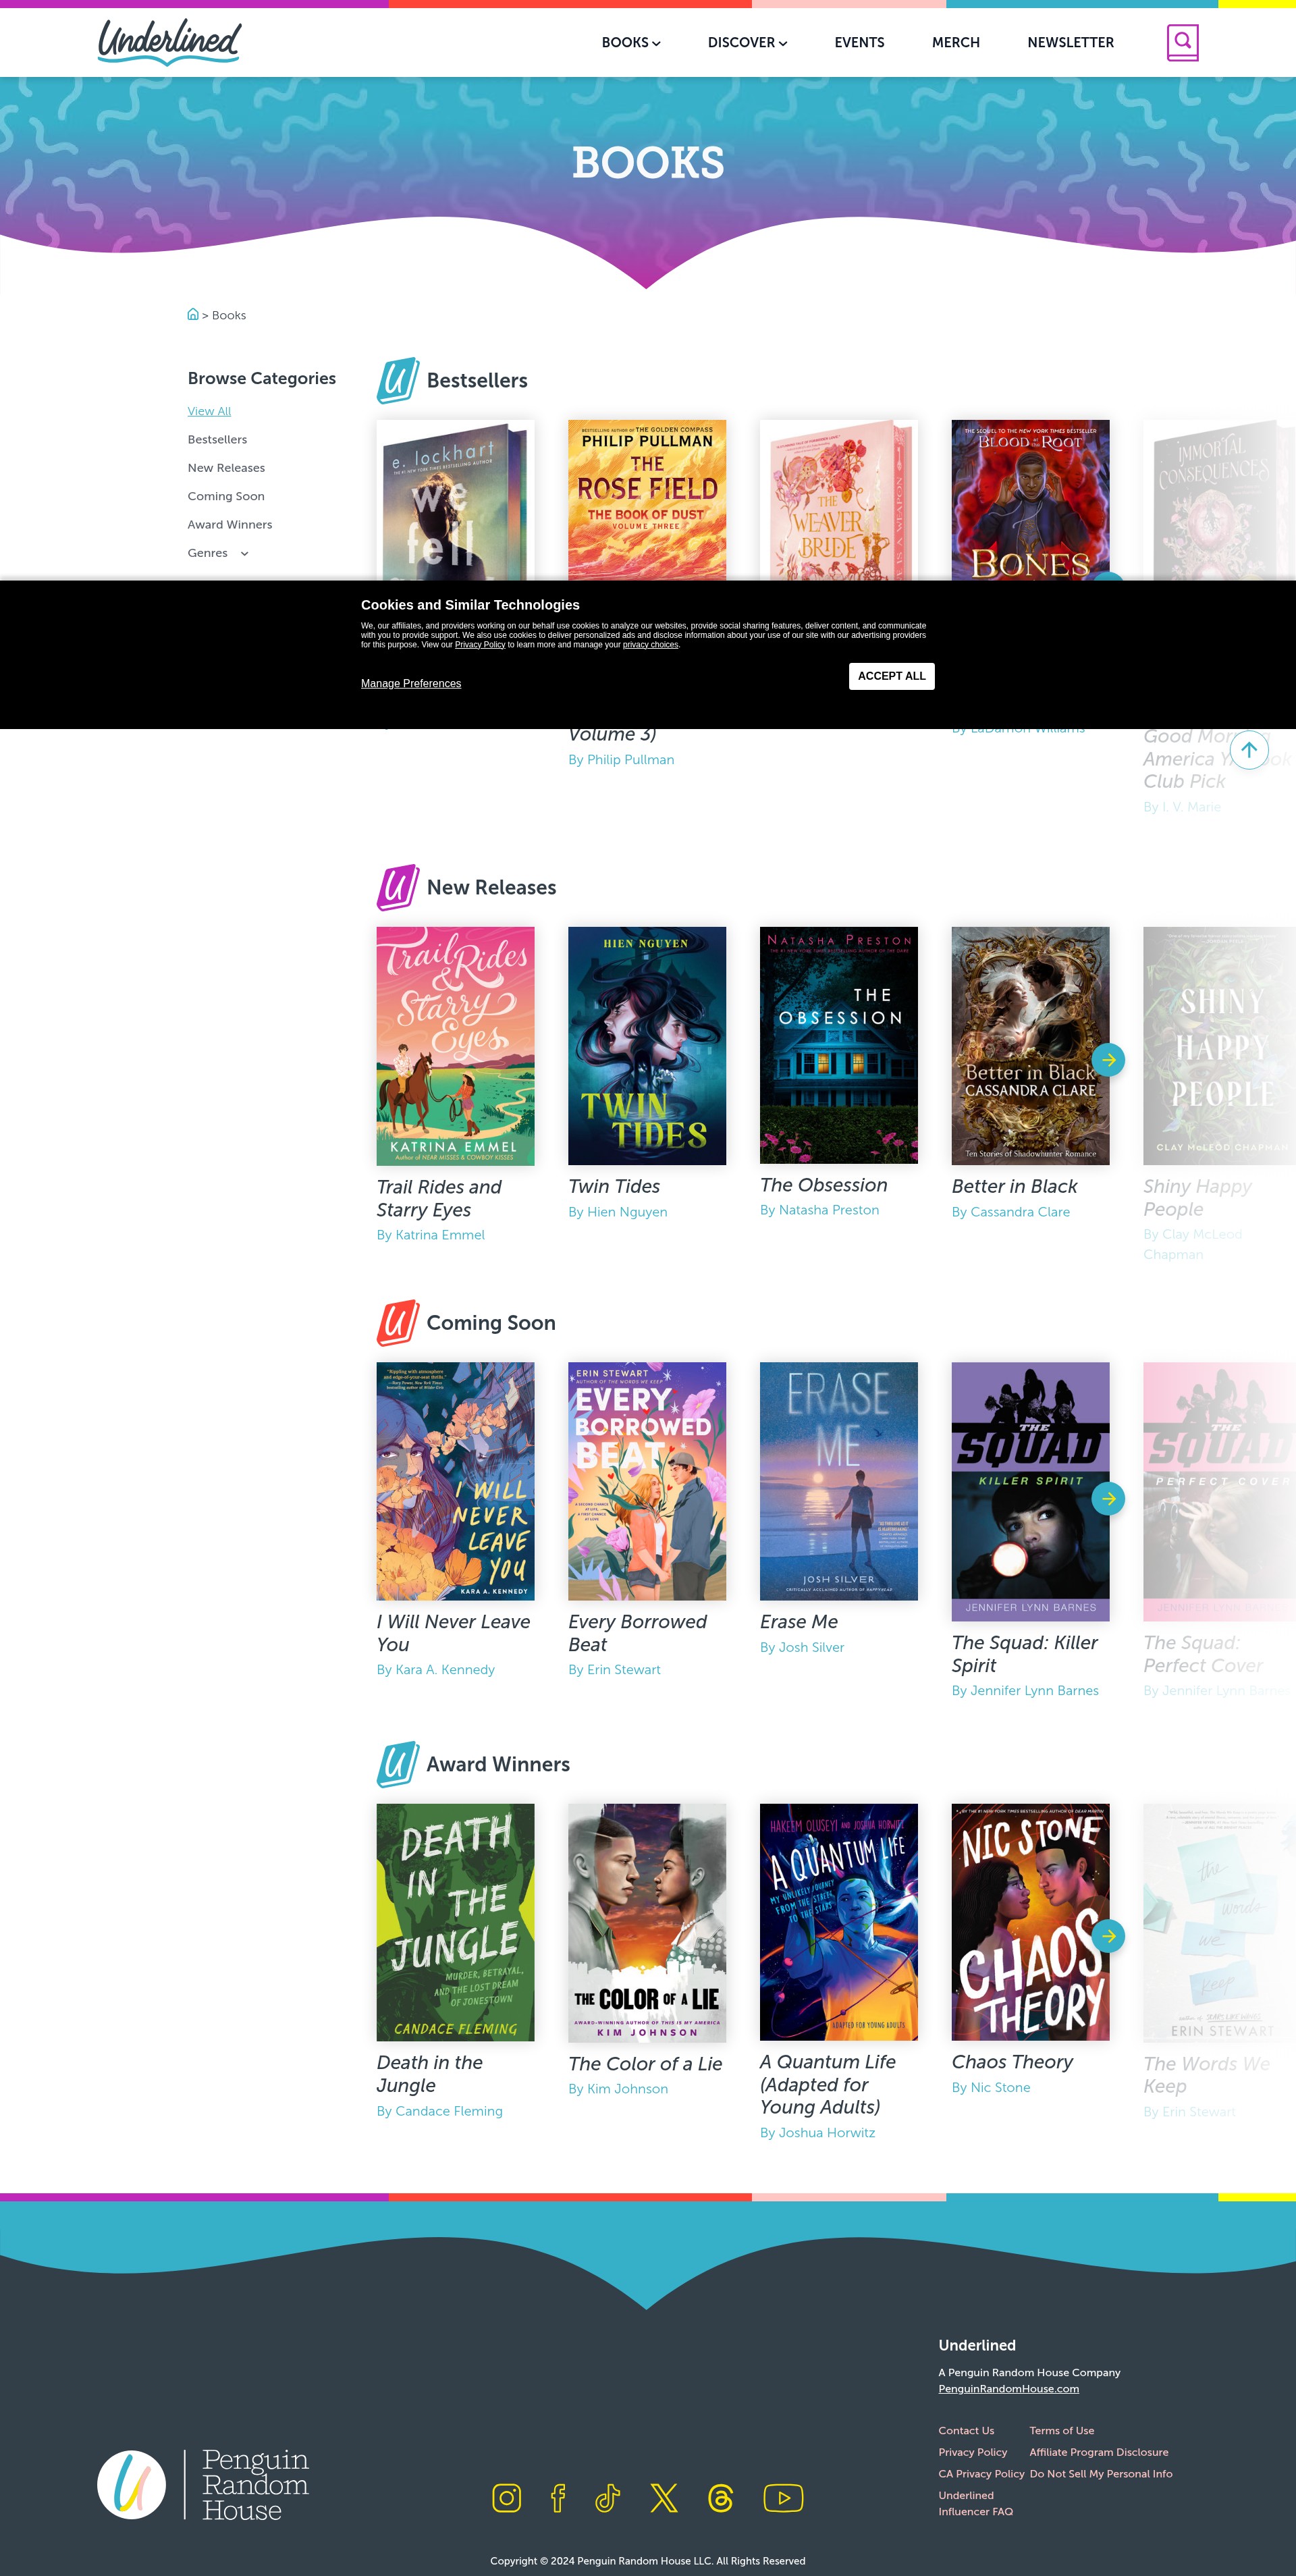Open I Will Never Leave You cover
Viewport: 1296px width, 2576px height.
click(x=455, y=1481)
